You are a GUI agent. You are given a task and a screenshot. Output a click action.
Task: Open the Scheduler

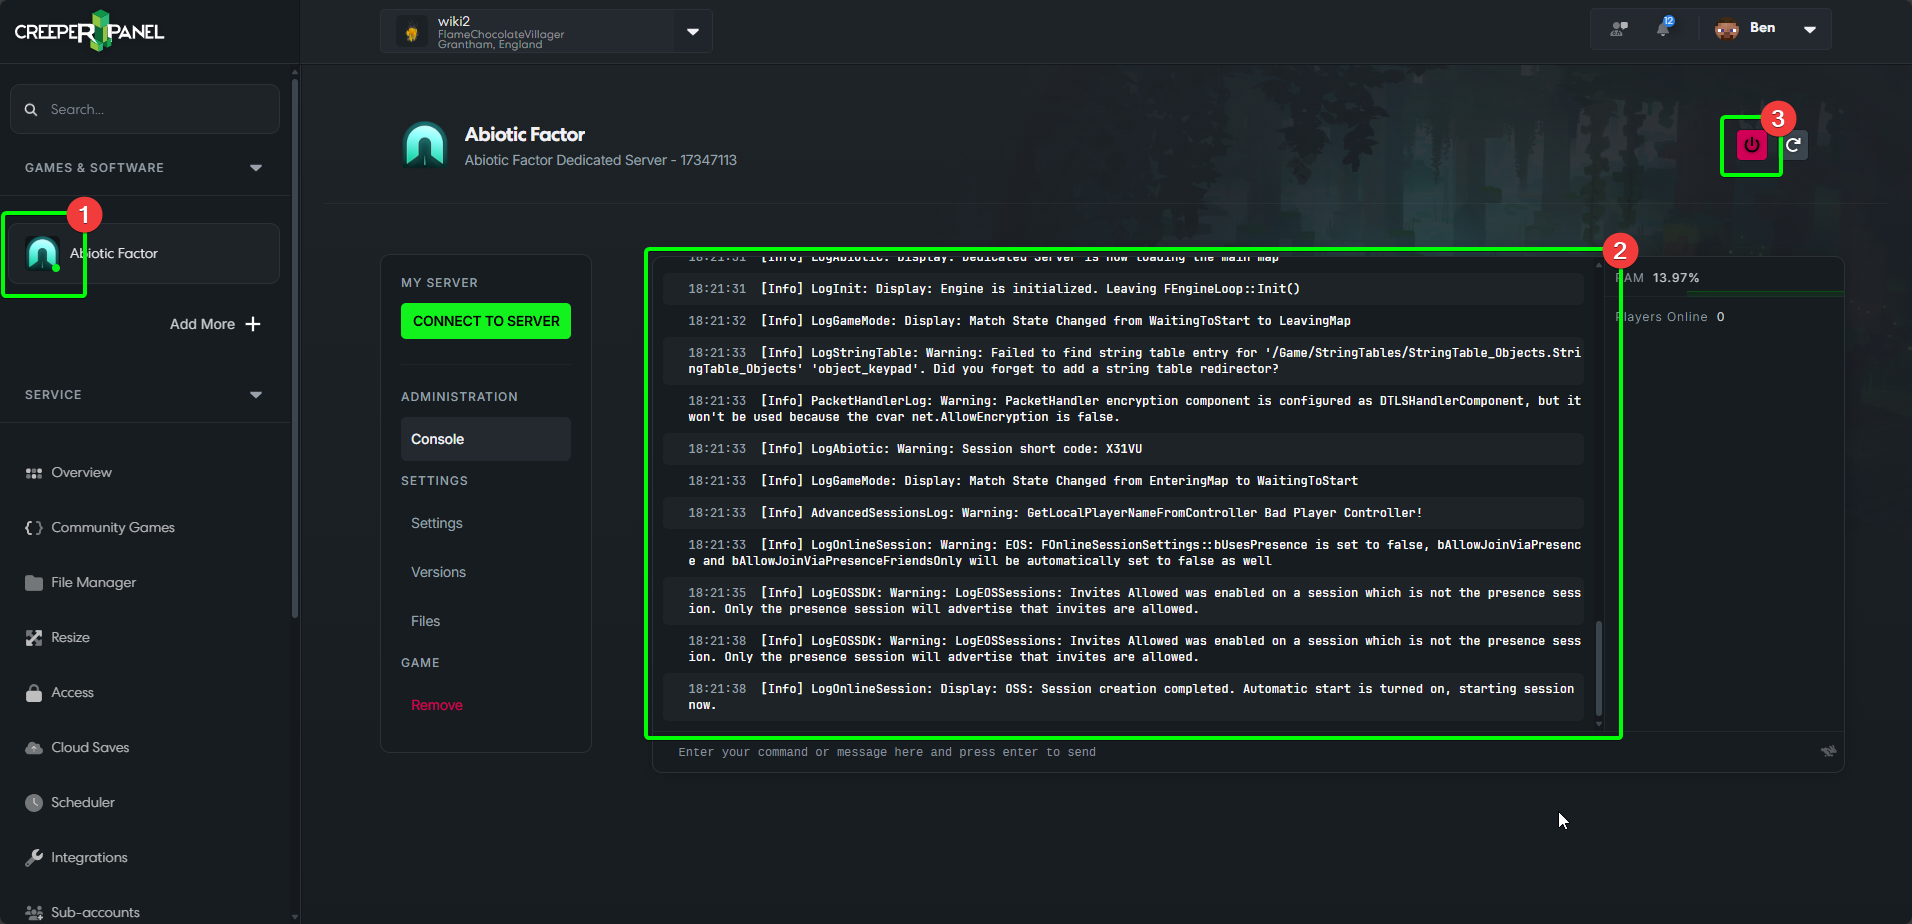point(83,803)
